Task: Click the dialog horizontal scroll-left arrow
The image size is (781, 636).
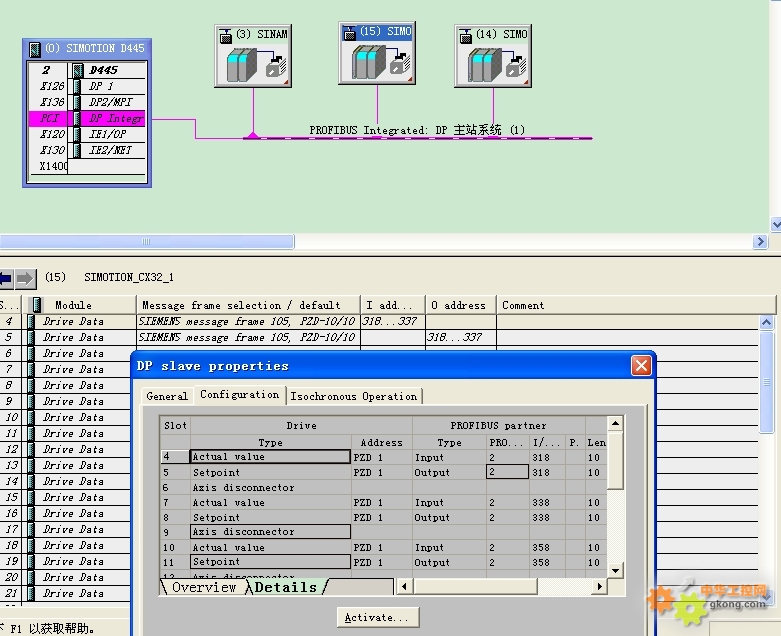Action: click(404, 587)
